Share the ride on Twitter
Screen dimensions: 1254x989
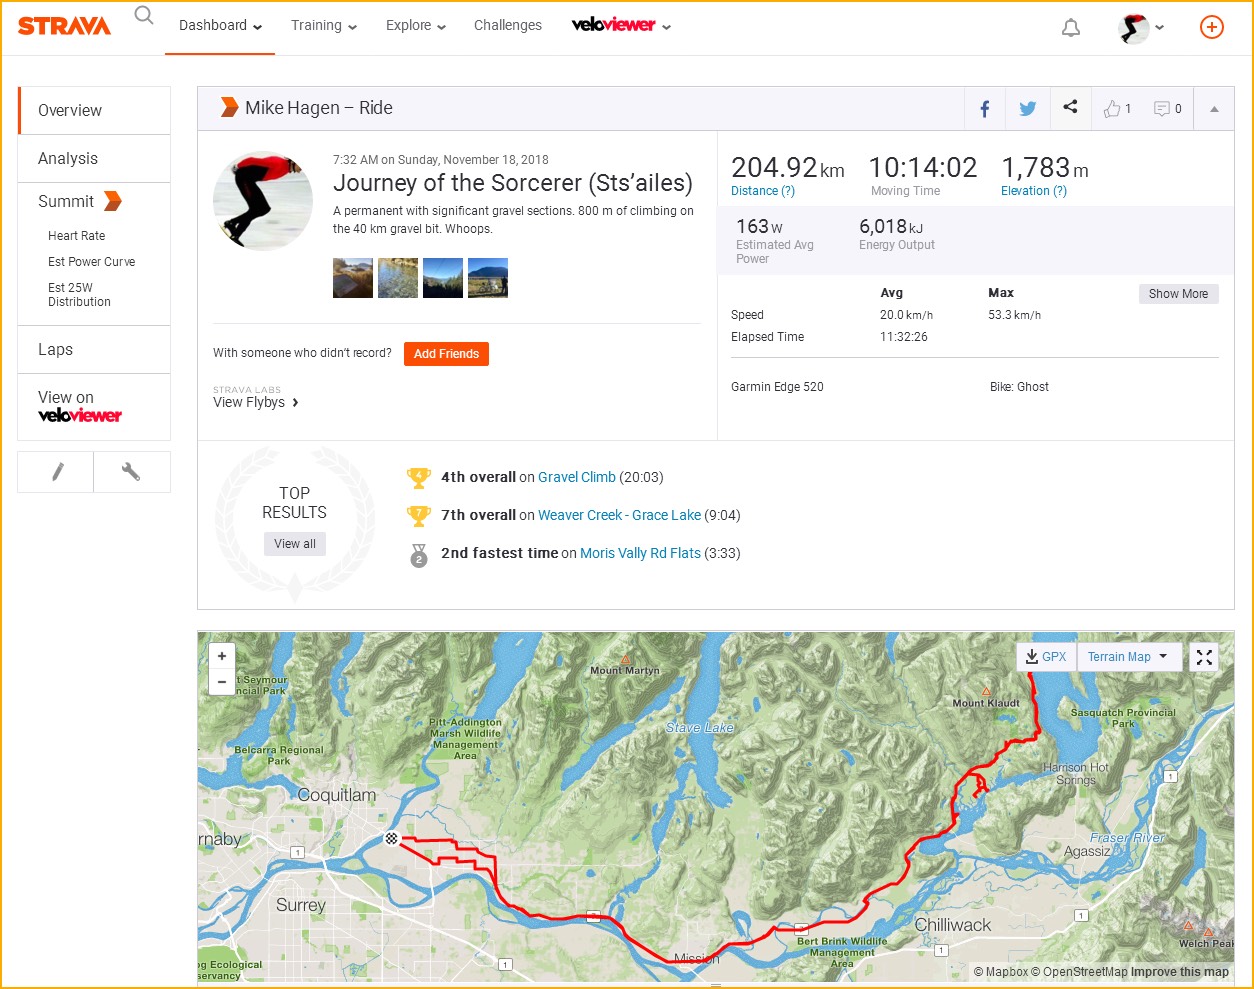coord(1027,109)
